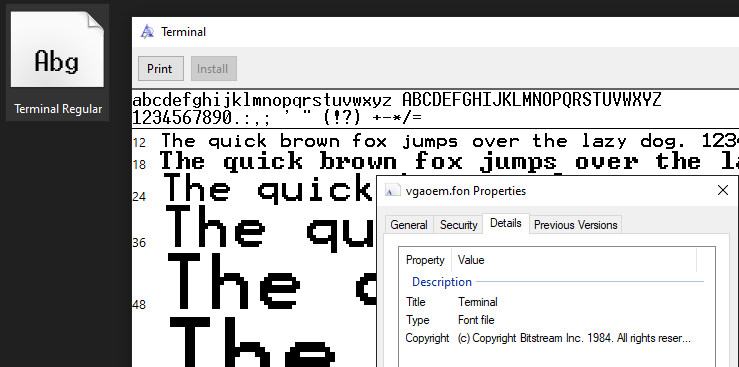Image resolution: width=739 pixels, height=367 pixels.
Task: Click the alphabet character preview line
Action: pos(397,100)
